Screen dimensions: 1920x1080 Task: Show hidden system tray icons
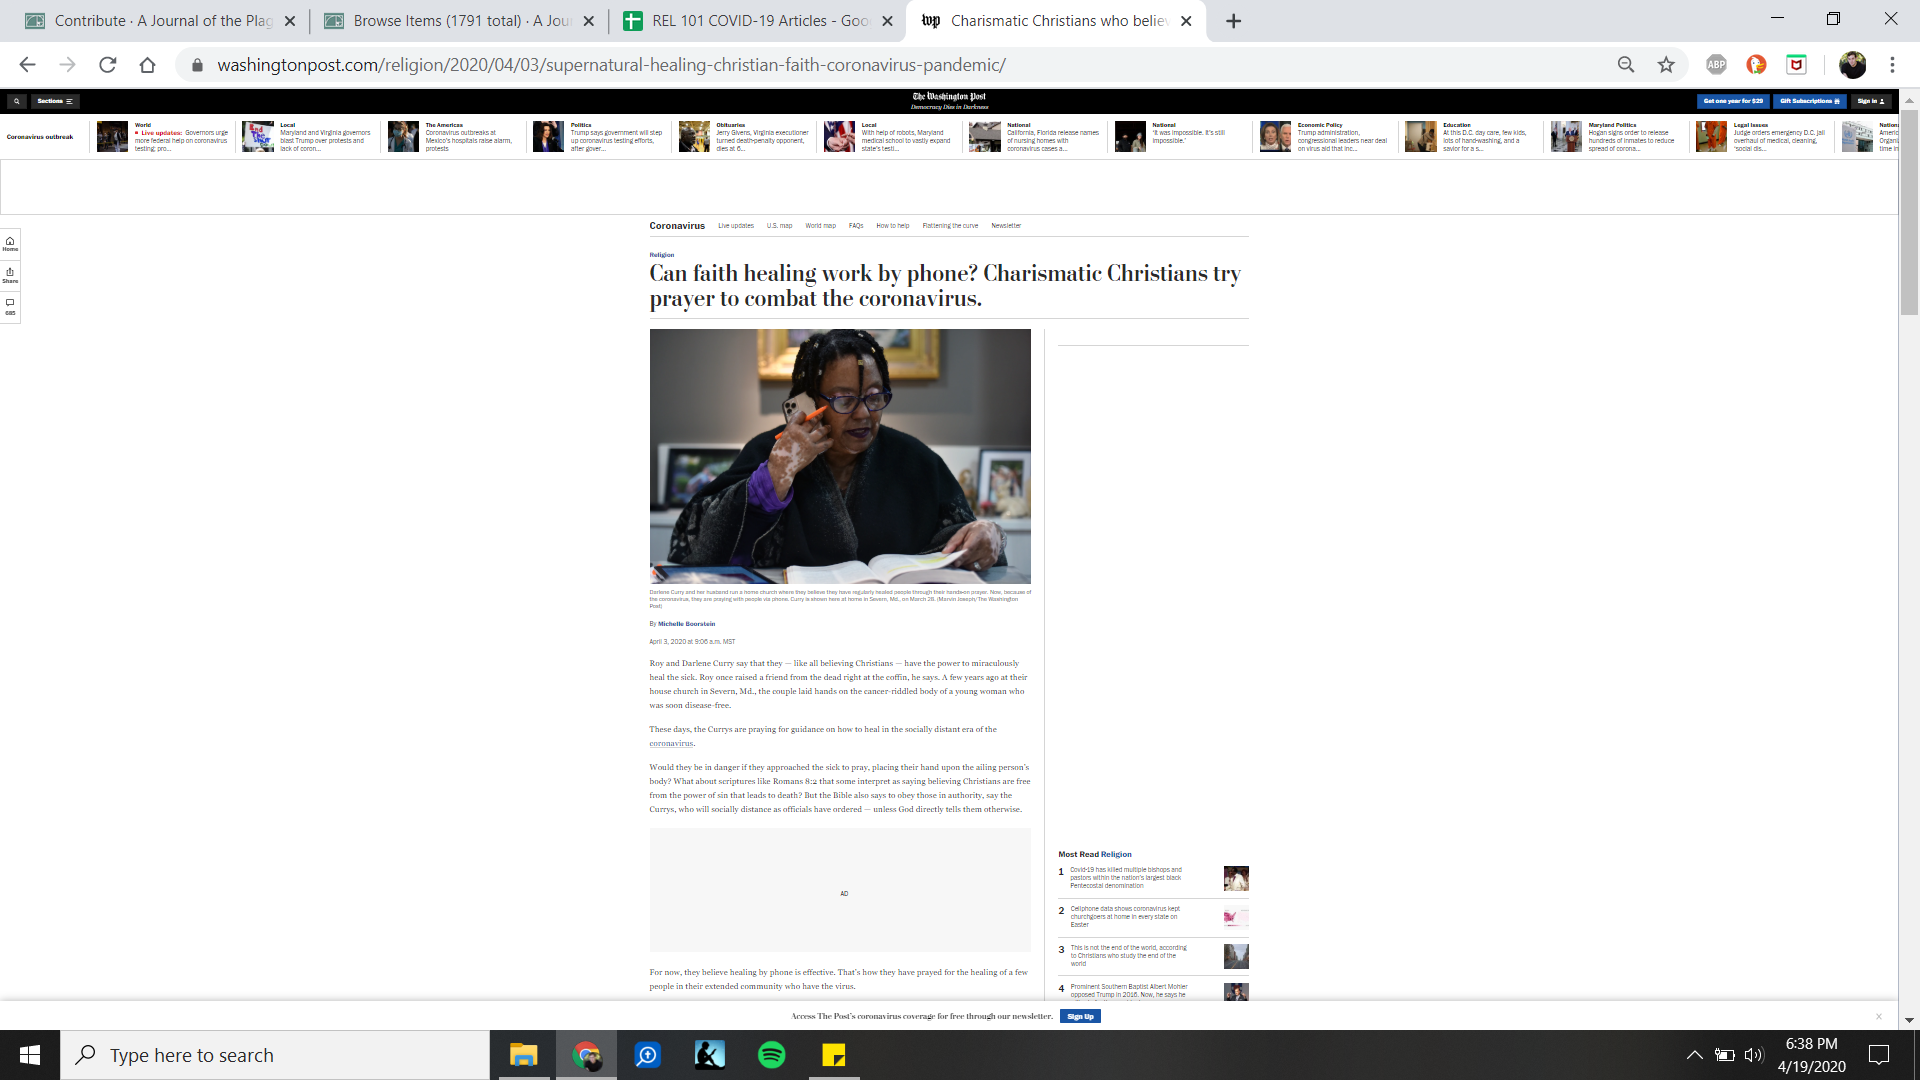1694,1055
